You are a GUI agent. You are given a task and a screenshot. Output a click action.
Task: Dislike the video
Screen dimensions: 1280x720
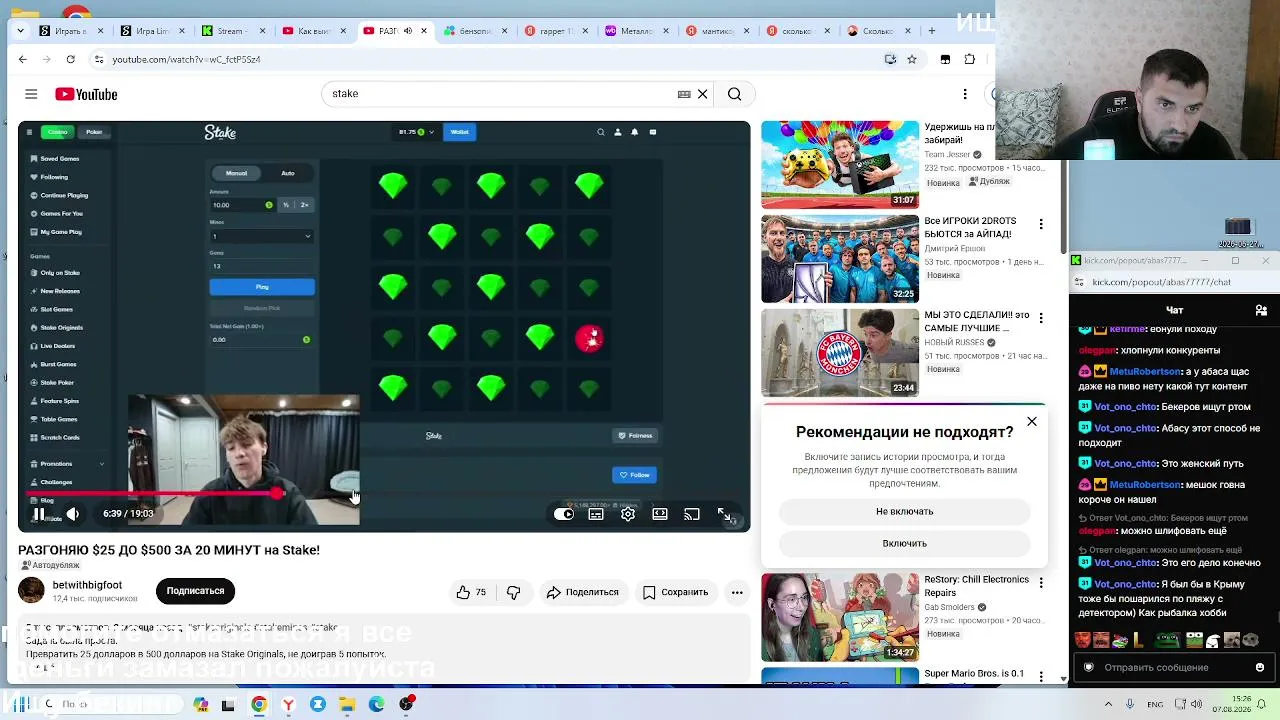pyautogui.click(x=514, y=592)
